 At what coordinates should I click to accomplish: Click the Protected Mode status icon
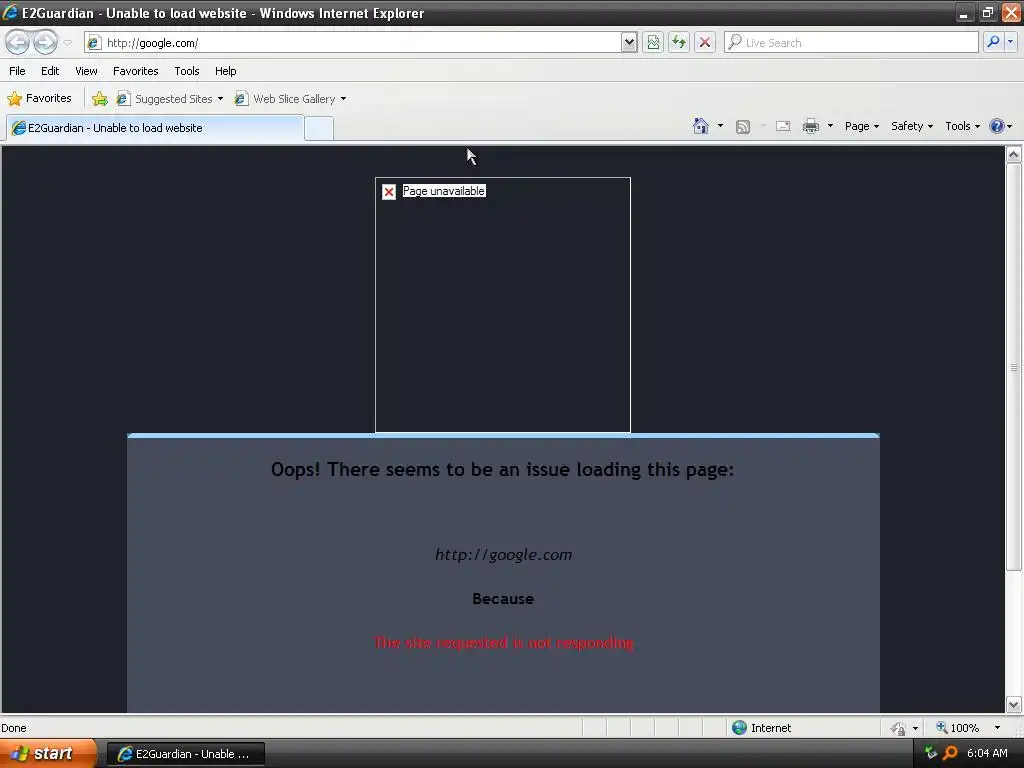tap(899, 728)
